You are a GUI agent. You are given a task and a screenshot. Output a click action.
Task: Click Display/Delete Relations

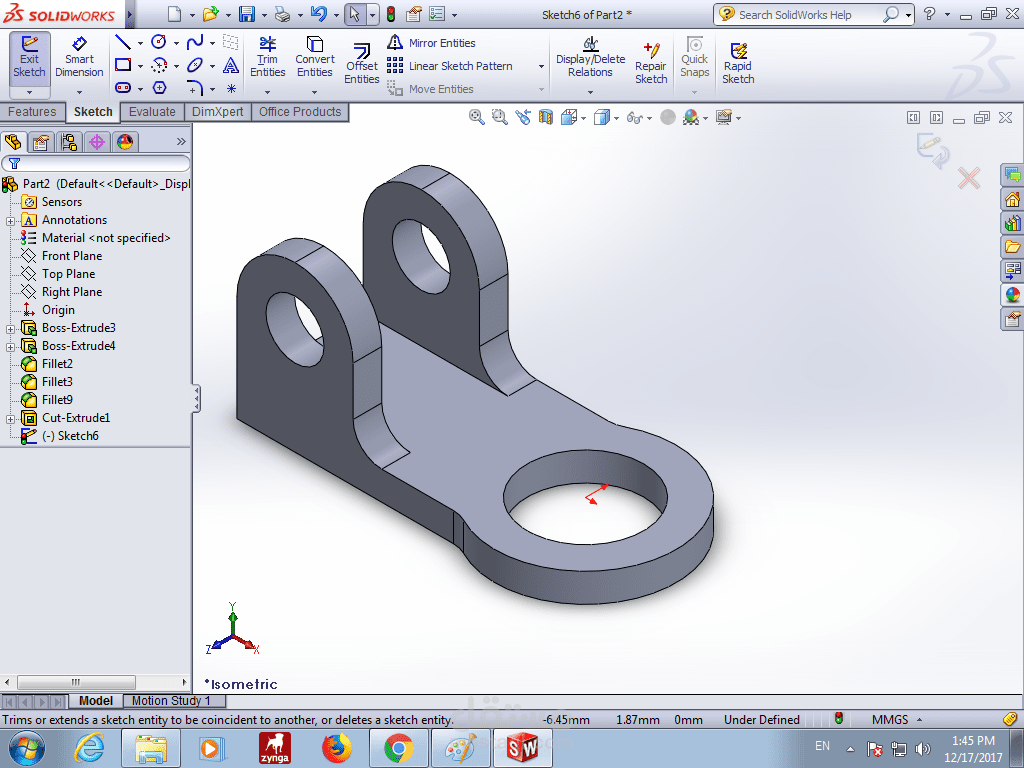[x=590, y=57]
